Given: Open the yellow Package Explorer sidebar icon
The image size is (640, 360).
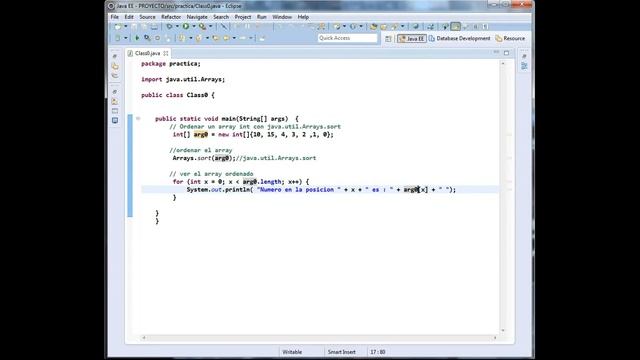Looking at the screenshot, I should click(x=115, y=66).
